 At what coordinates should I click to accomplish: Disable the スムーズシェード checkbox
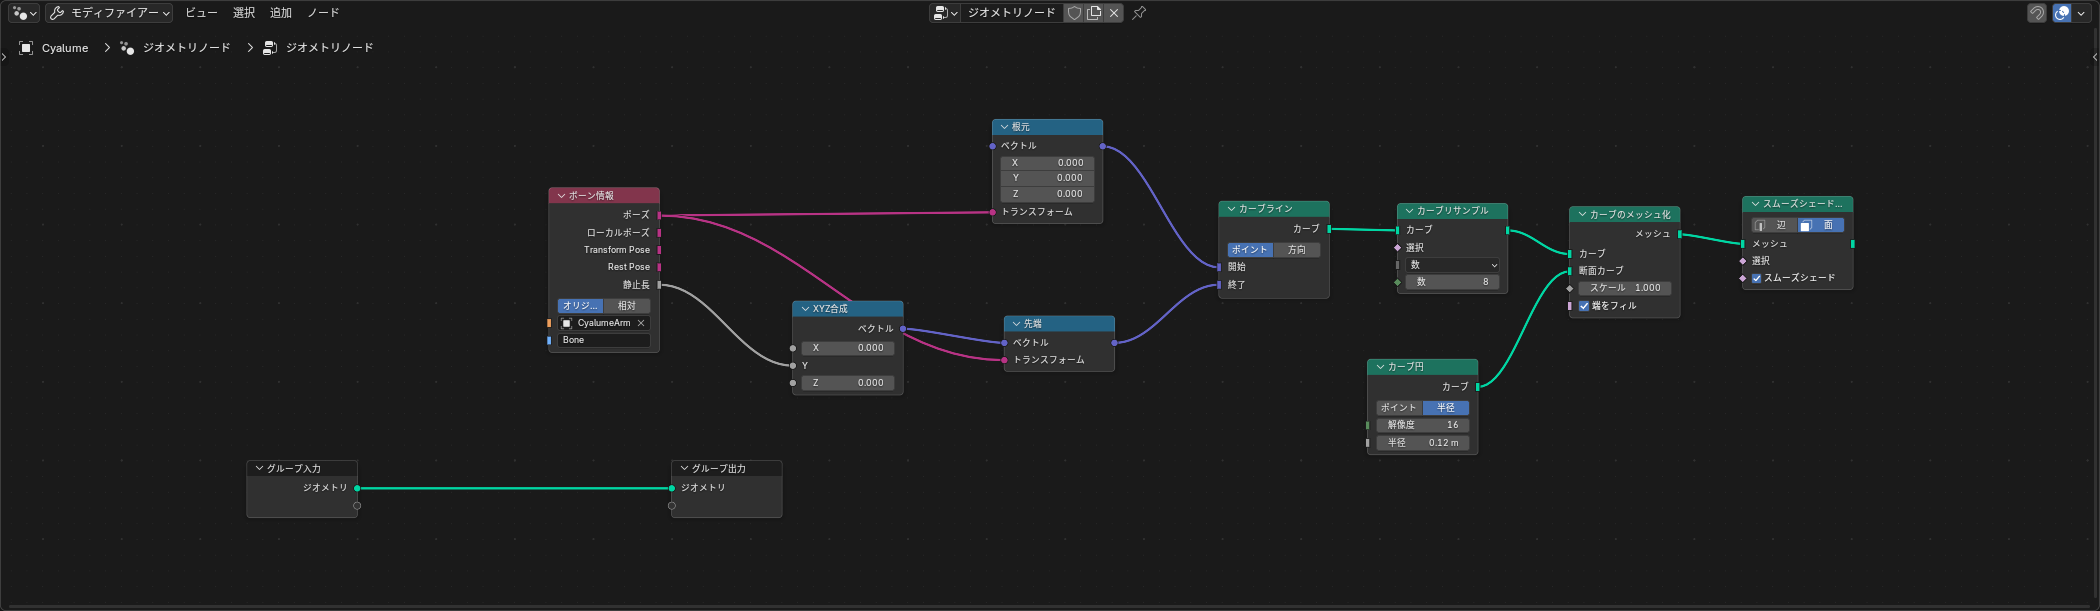[x=1757, y=278]
